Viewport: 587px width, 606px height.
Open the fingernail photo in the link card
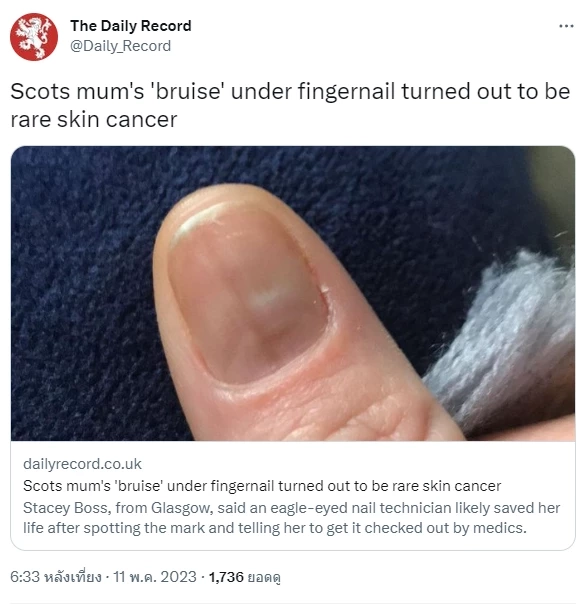point(293,293)
